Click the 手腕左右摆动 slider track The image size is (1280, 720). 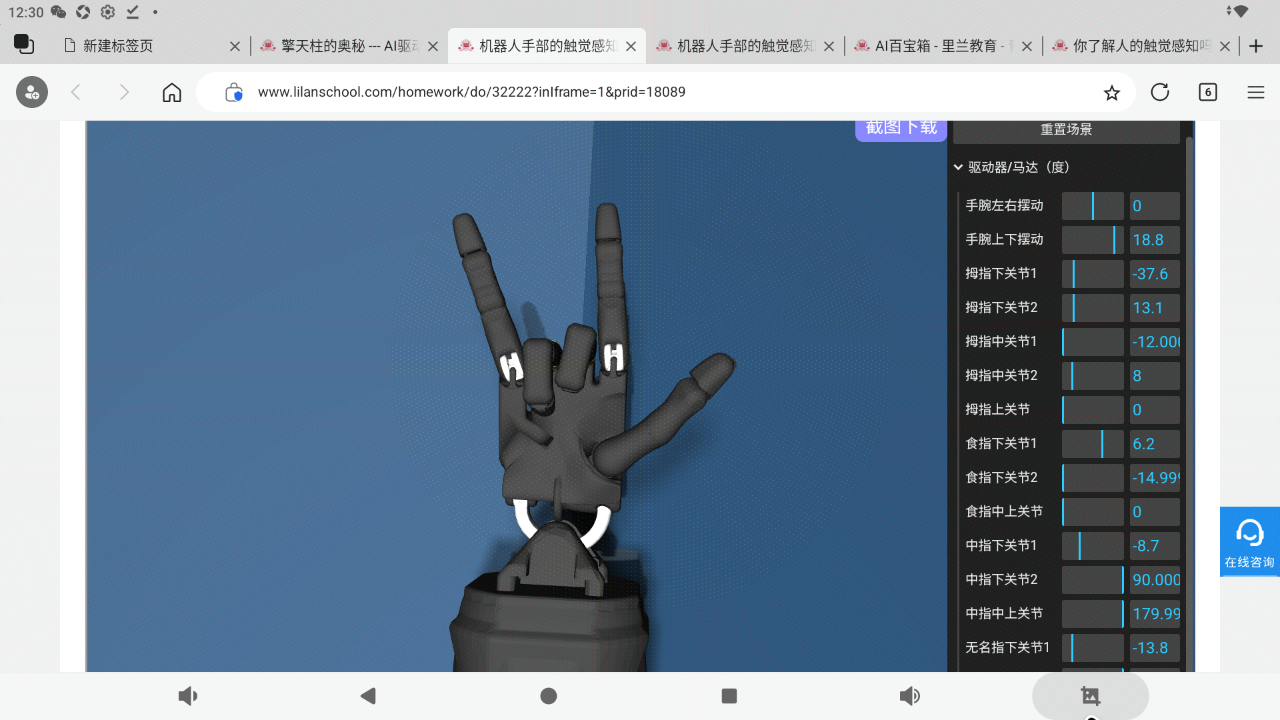point(1092,206)
